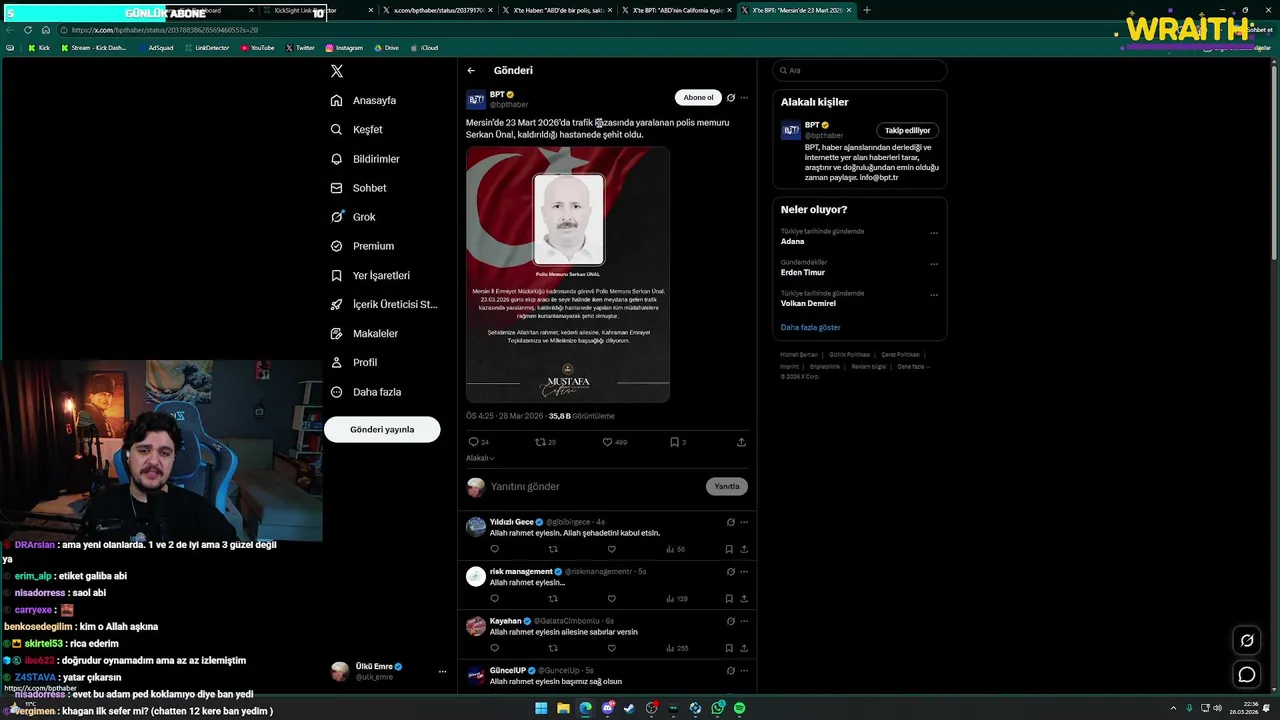Reply to the risk management comment
Screen dimensions: 1280x720
coord(494,599)
